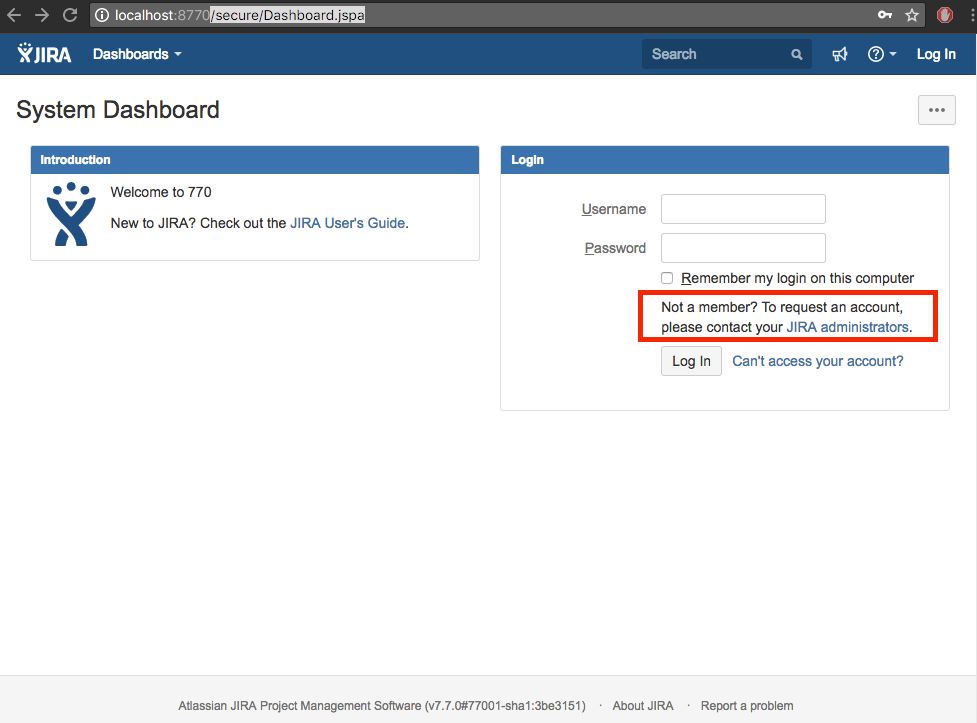Viewport: 977px width, 723px height.
Task: Click the browser back arrow
Action: pos(14,15)
